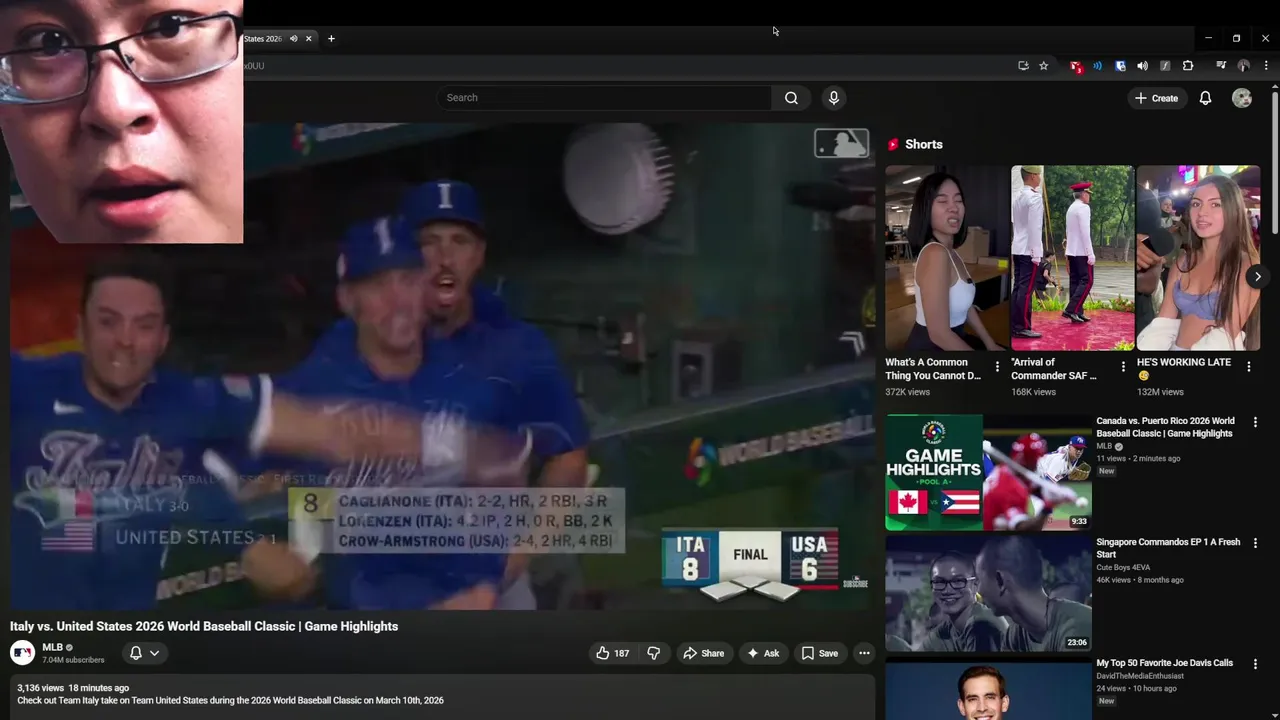Click the "168K views" text
This screenshot has width=1280, height=720.
pyautogui.click(x=1033, y=392)
